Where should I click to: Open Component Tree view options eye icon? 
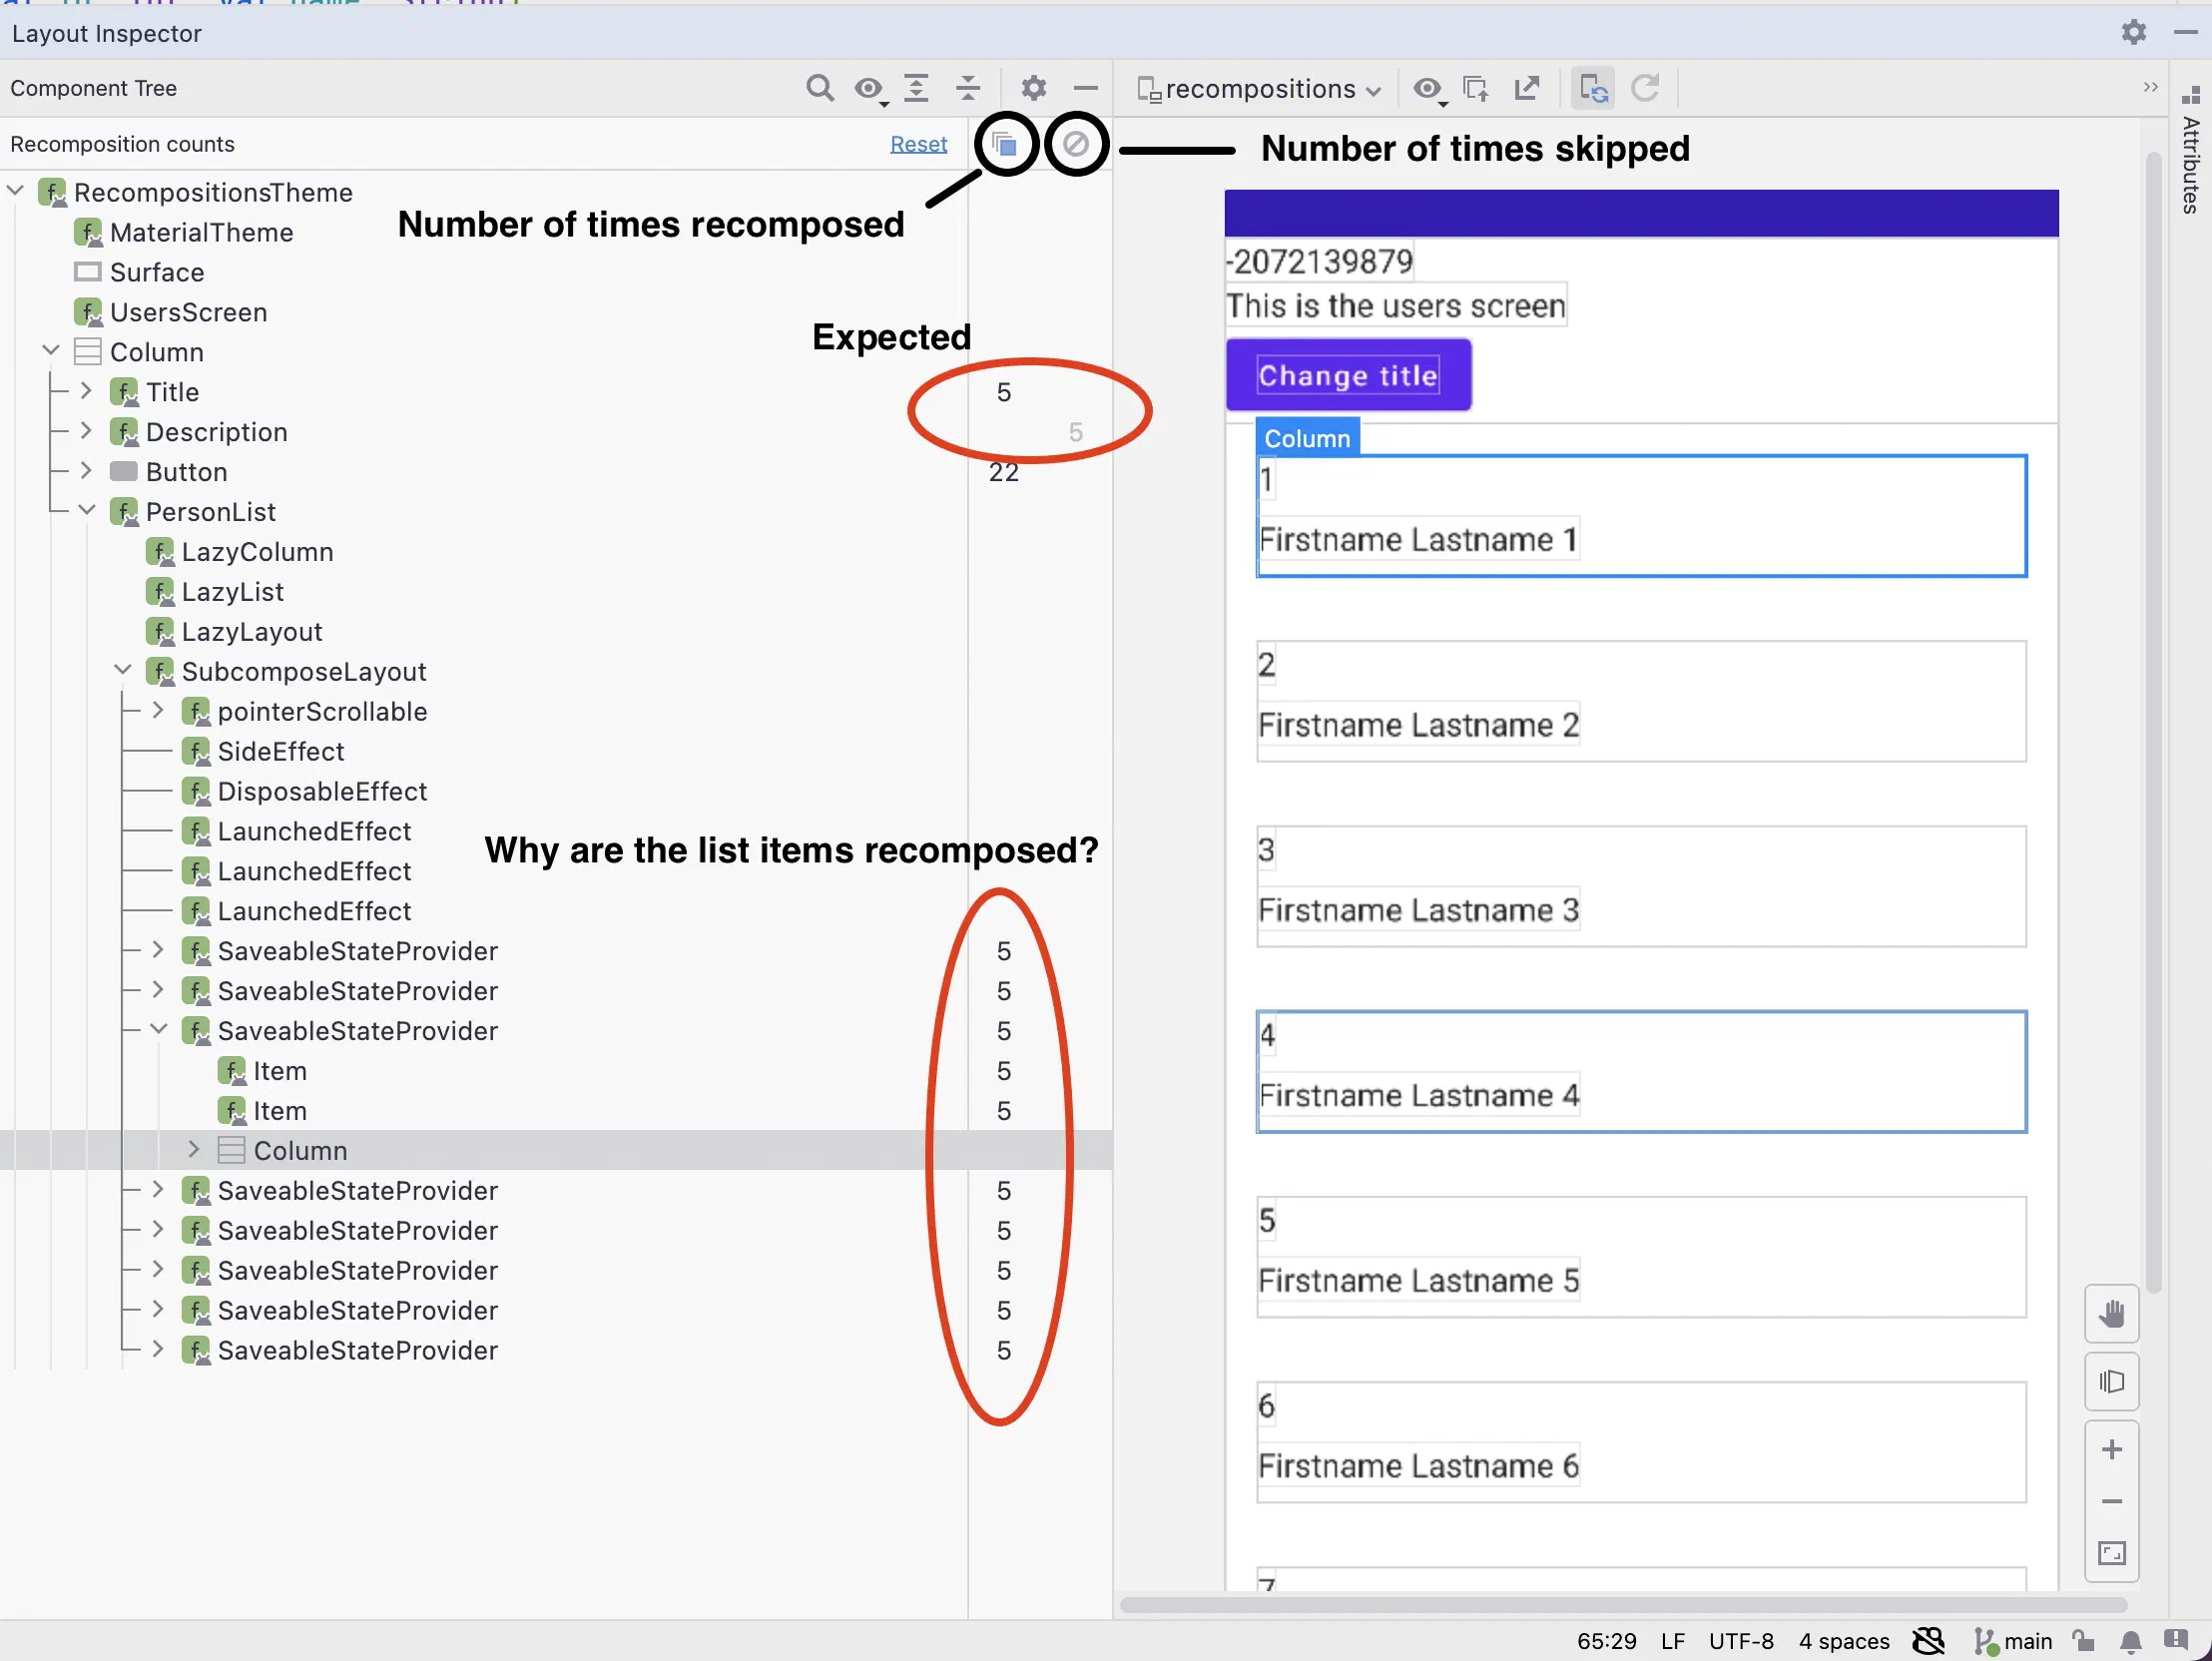click(870, 88)
